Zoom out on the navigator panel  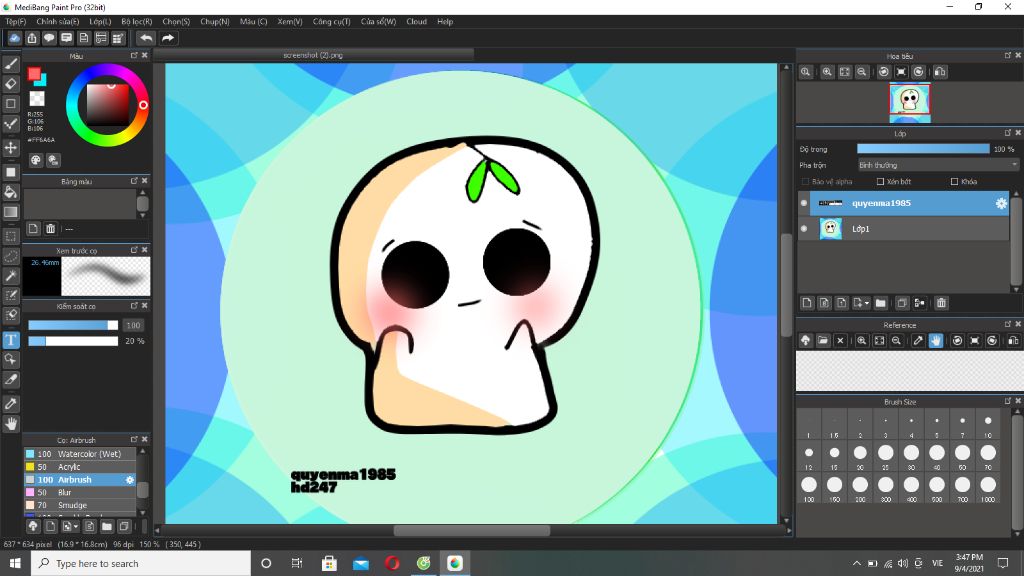tap(862, 72)
